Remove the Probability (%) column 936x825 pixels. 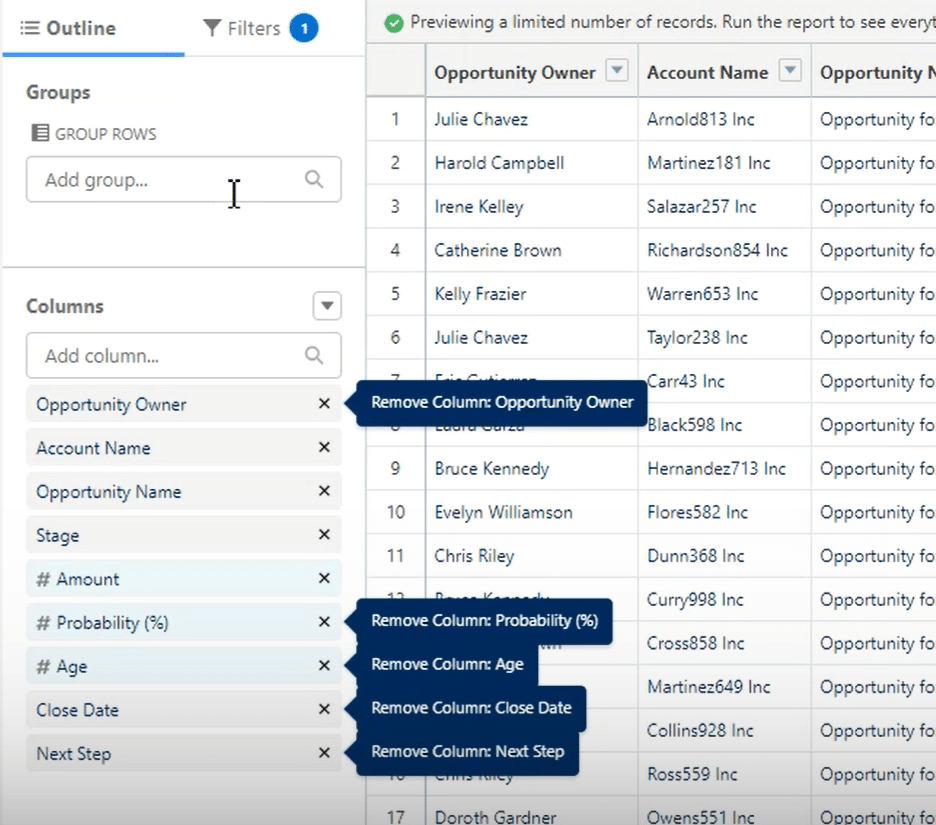click(x=324, y=622)
